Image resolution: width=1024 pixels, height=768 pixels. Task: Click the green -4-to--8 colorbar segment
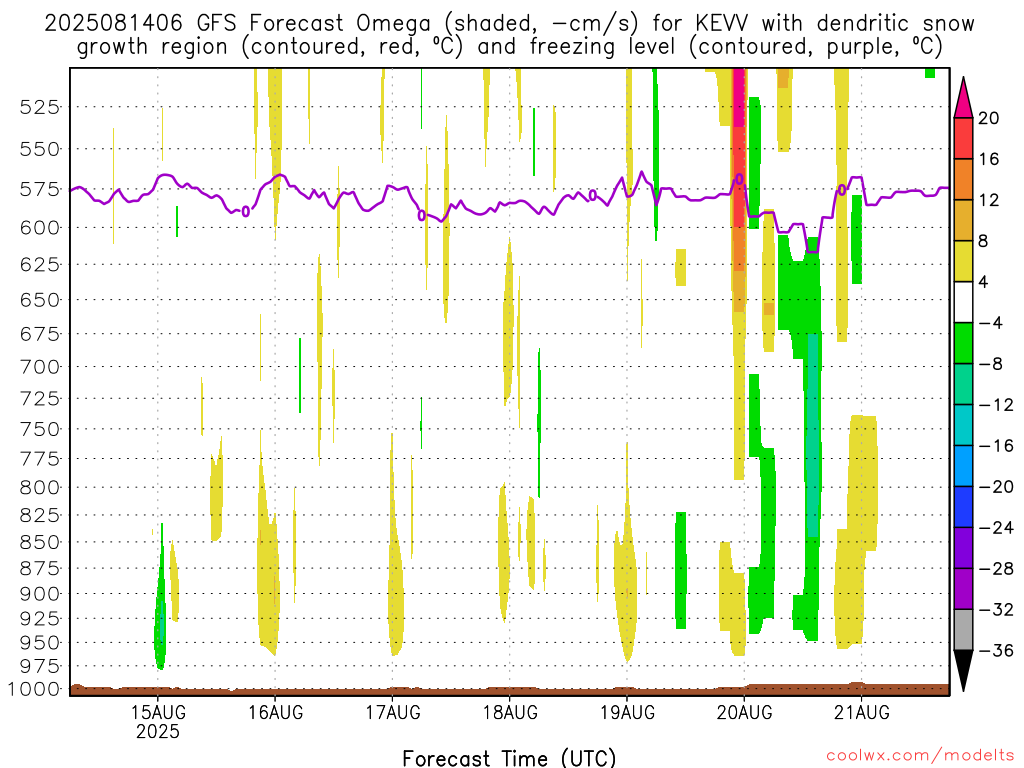point(963,344)
